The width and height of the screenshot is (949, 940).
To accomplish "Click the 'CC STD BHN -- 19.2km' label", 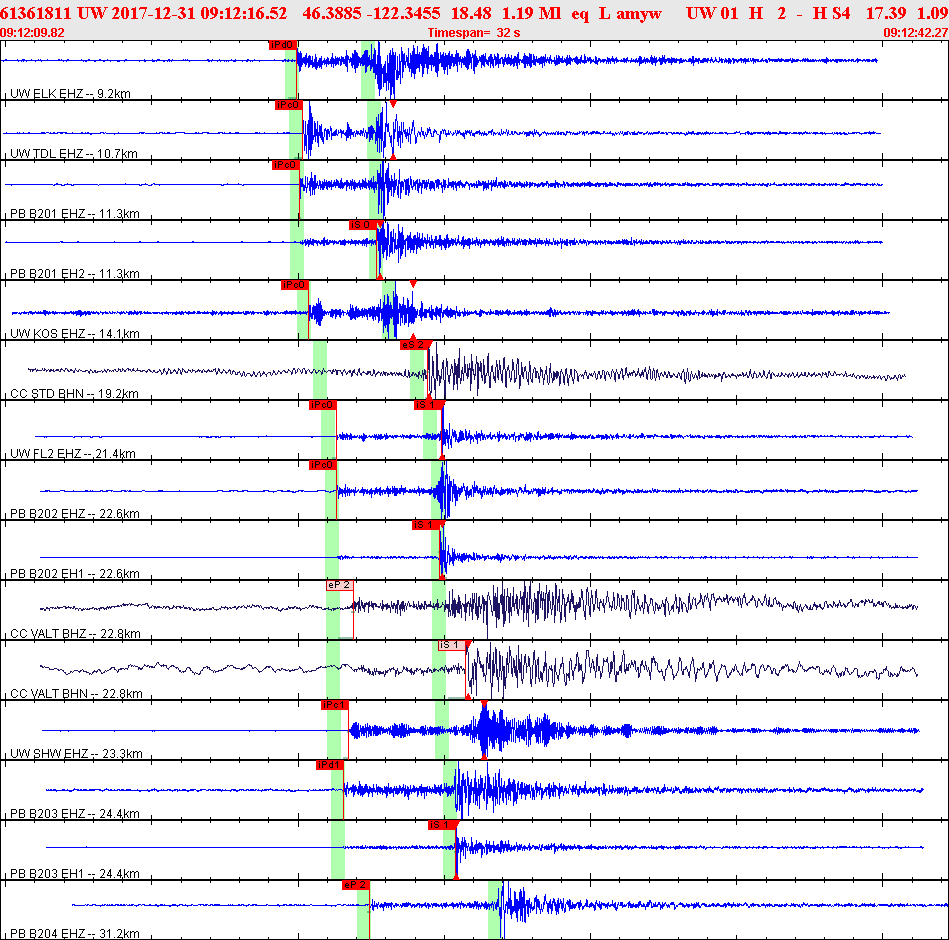I will (74, 393).
